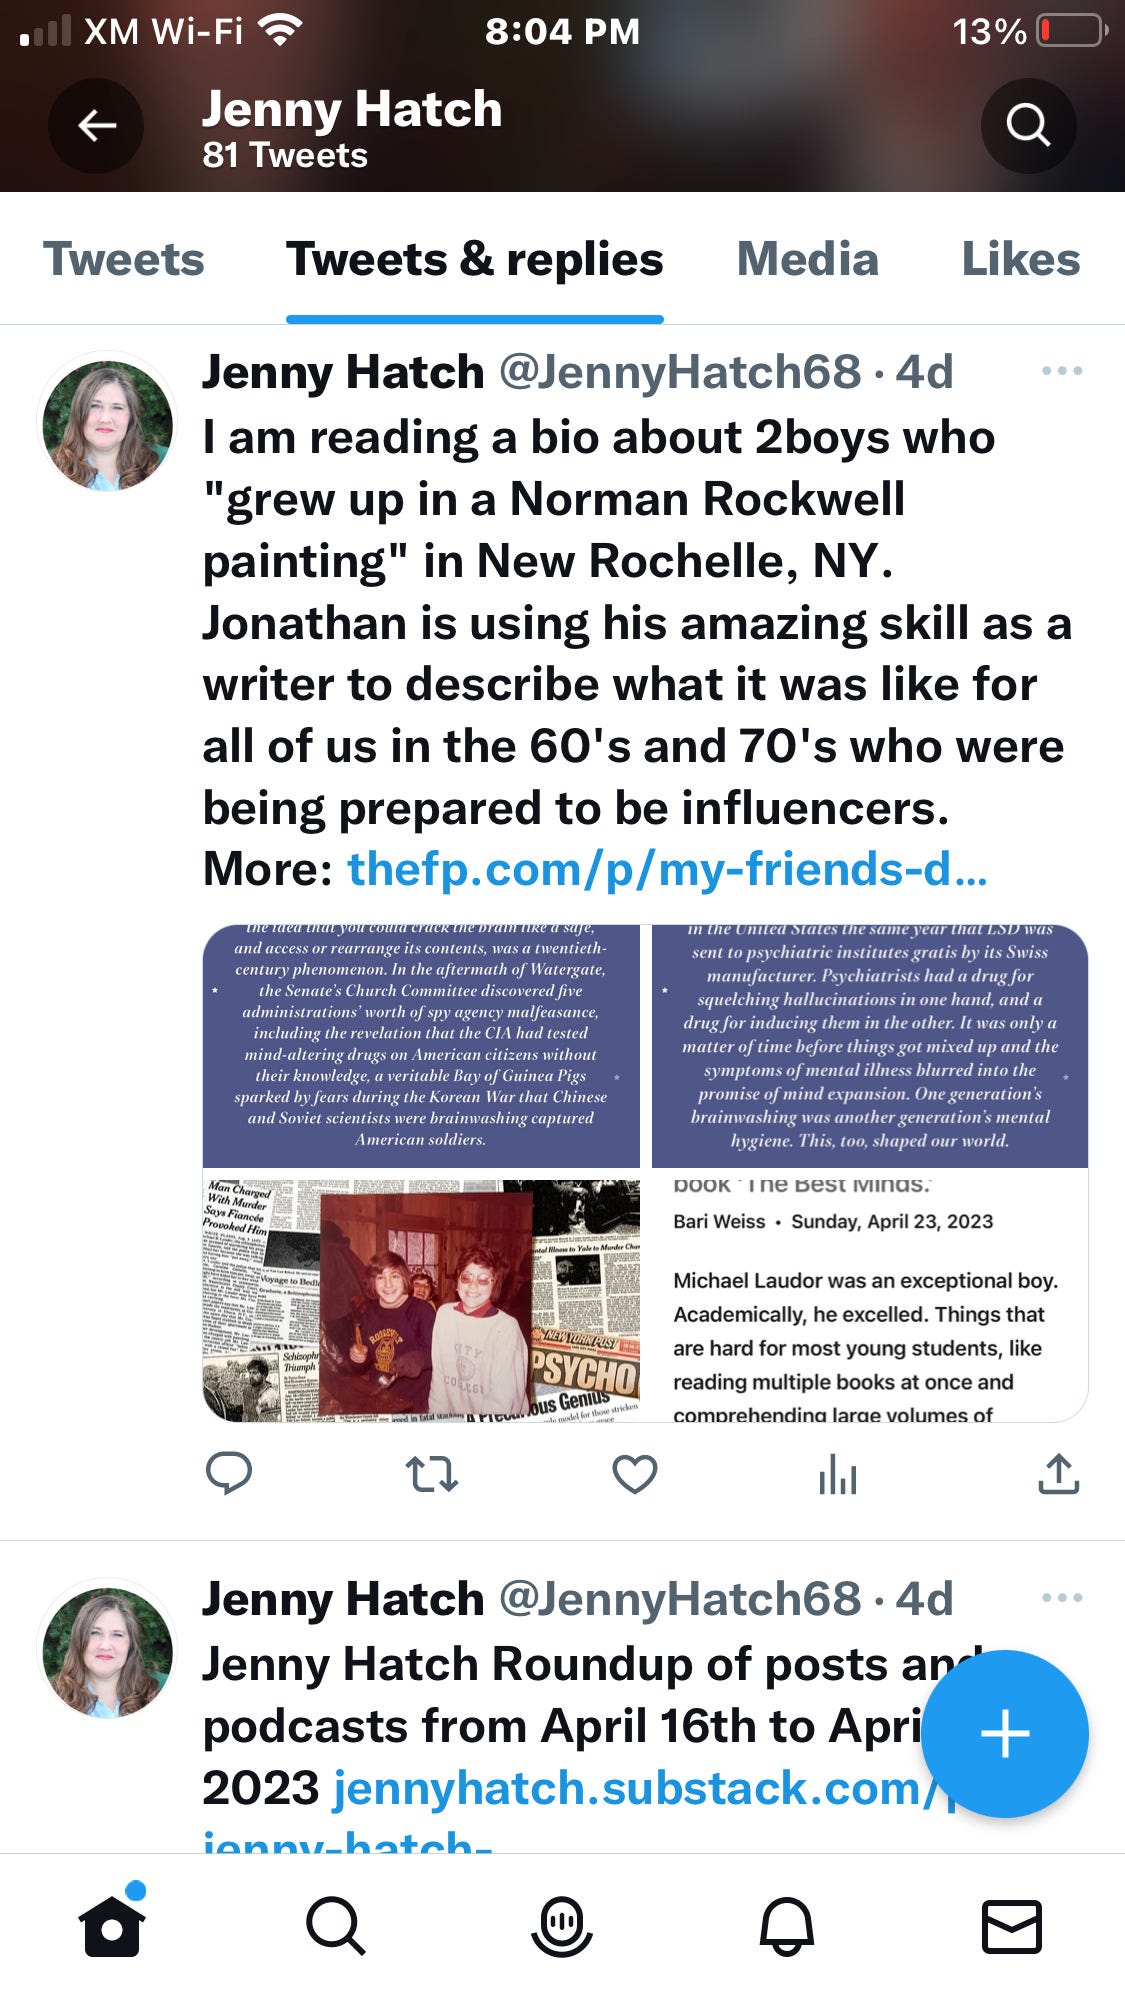
Task: Switch to the Tweets tab
Action: (124, 259)
